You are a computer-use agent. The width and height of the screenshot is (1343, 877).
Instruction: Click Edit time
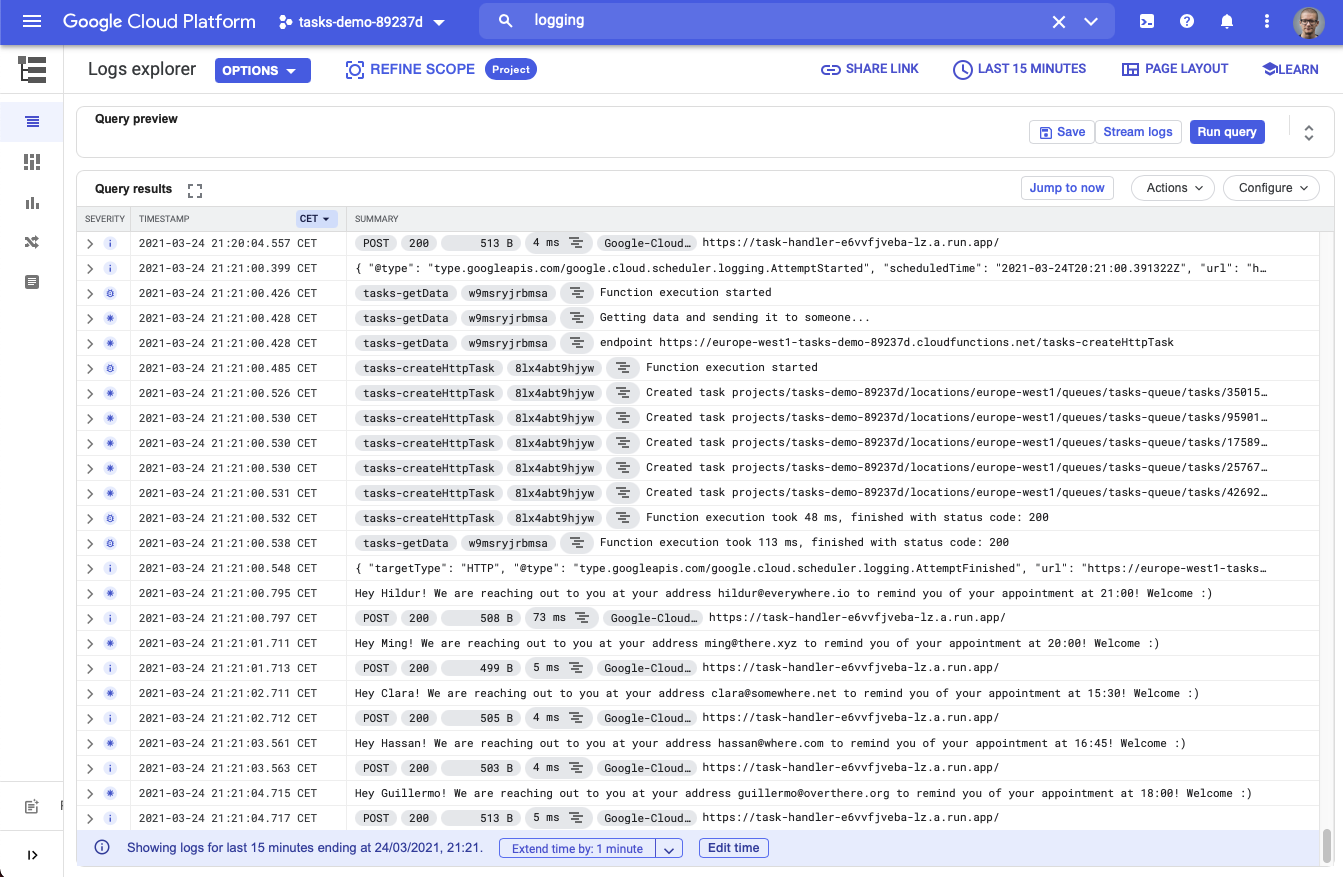pos(734,848)
